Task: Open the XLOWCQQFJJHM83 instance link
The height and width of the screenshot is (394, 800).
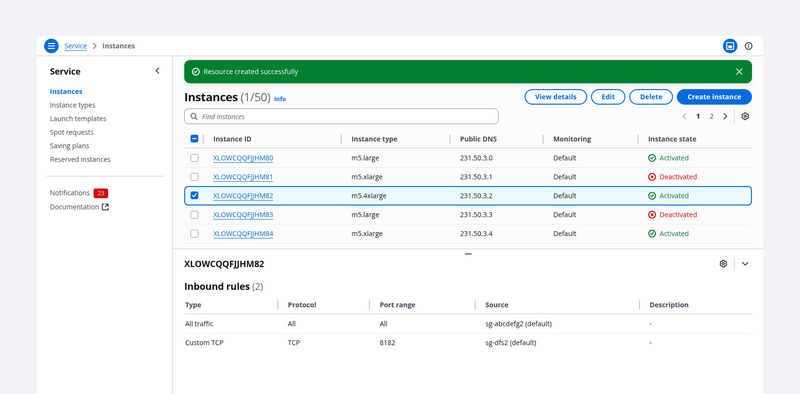Action: coord(243,215)
